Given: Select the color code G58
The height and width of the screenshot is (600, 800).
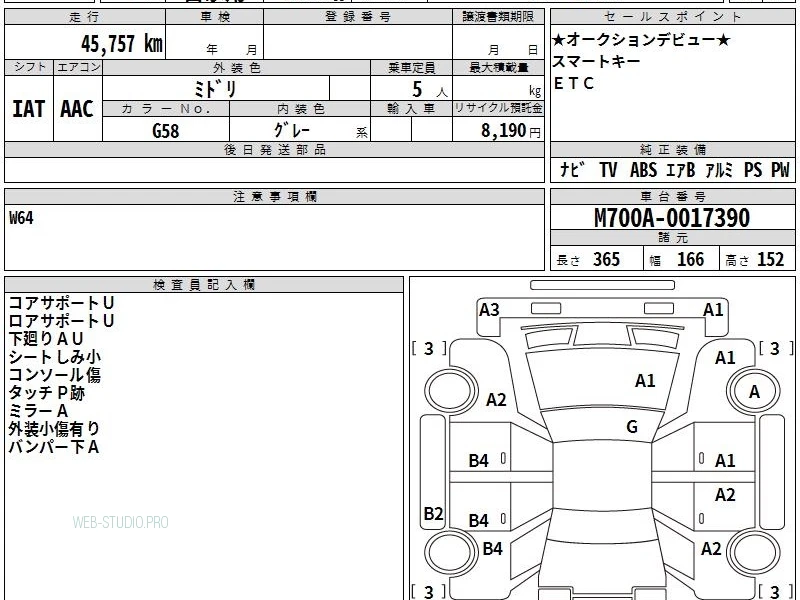Looking at the screenshot, I should 166,131.
